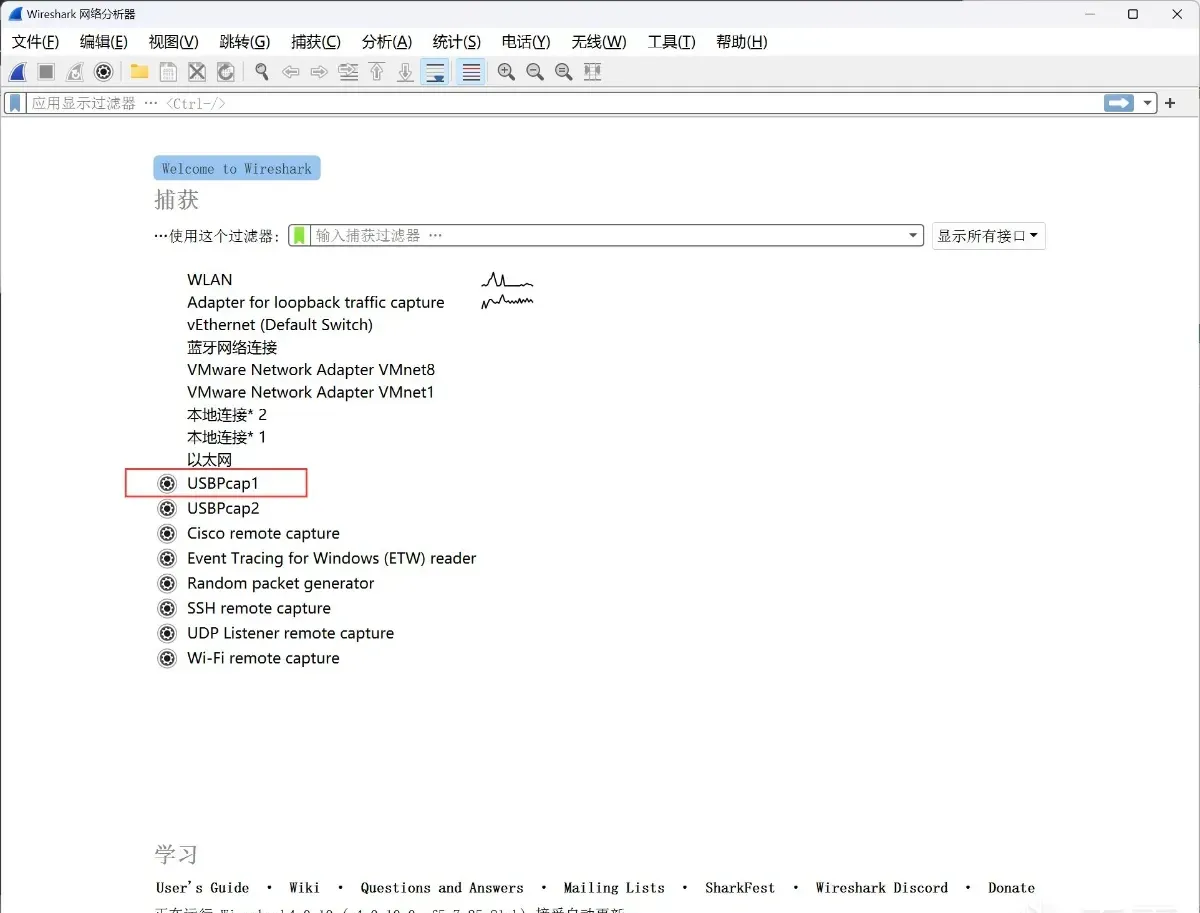
Task: Toggle auto-scroll during live capture icon
Action: point(435,72)
